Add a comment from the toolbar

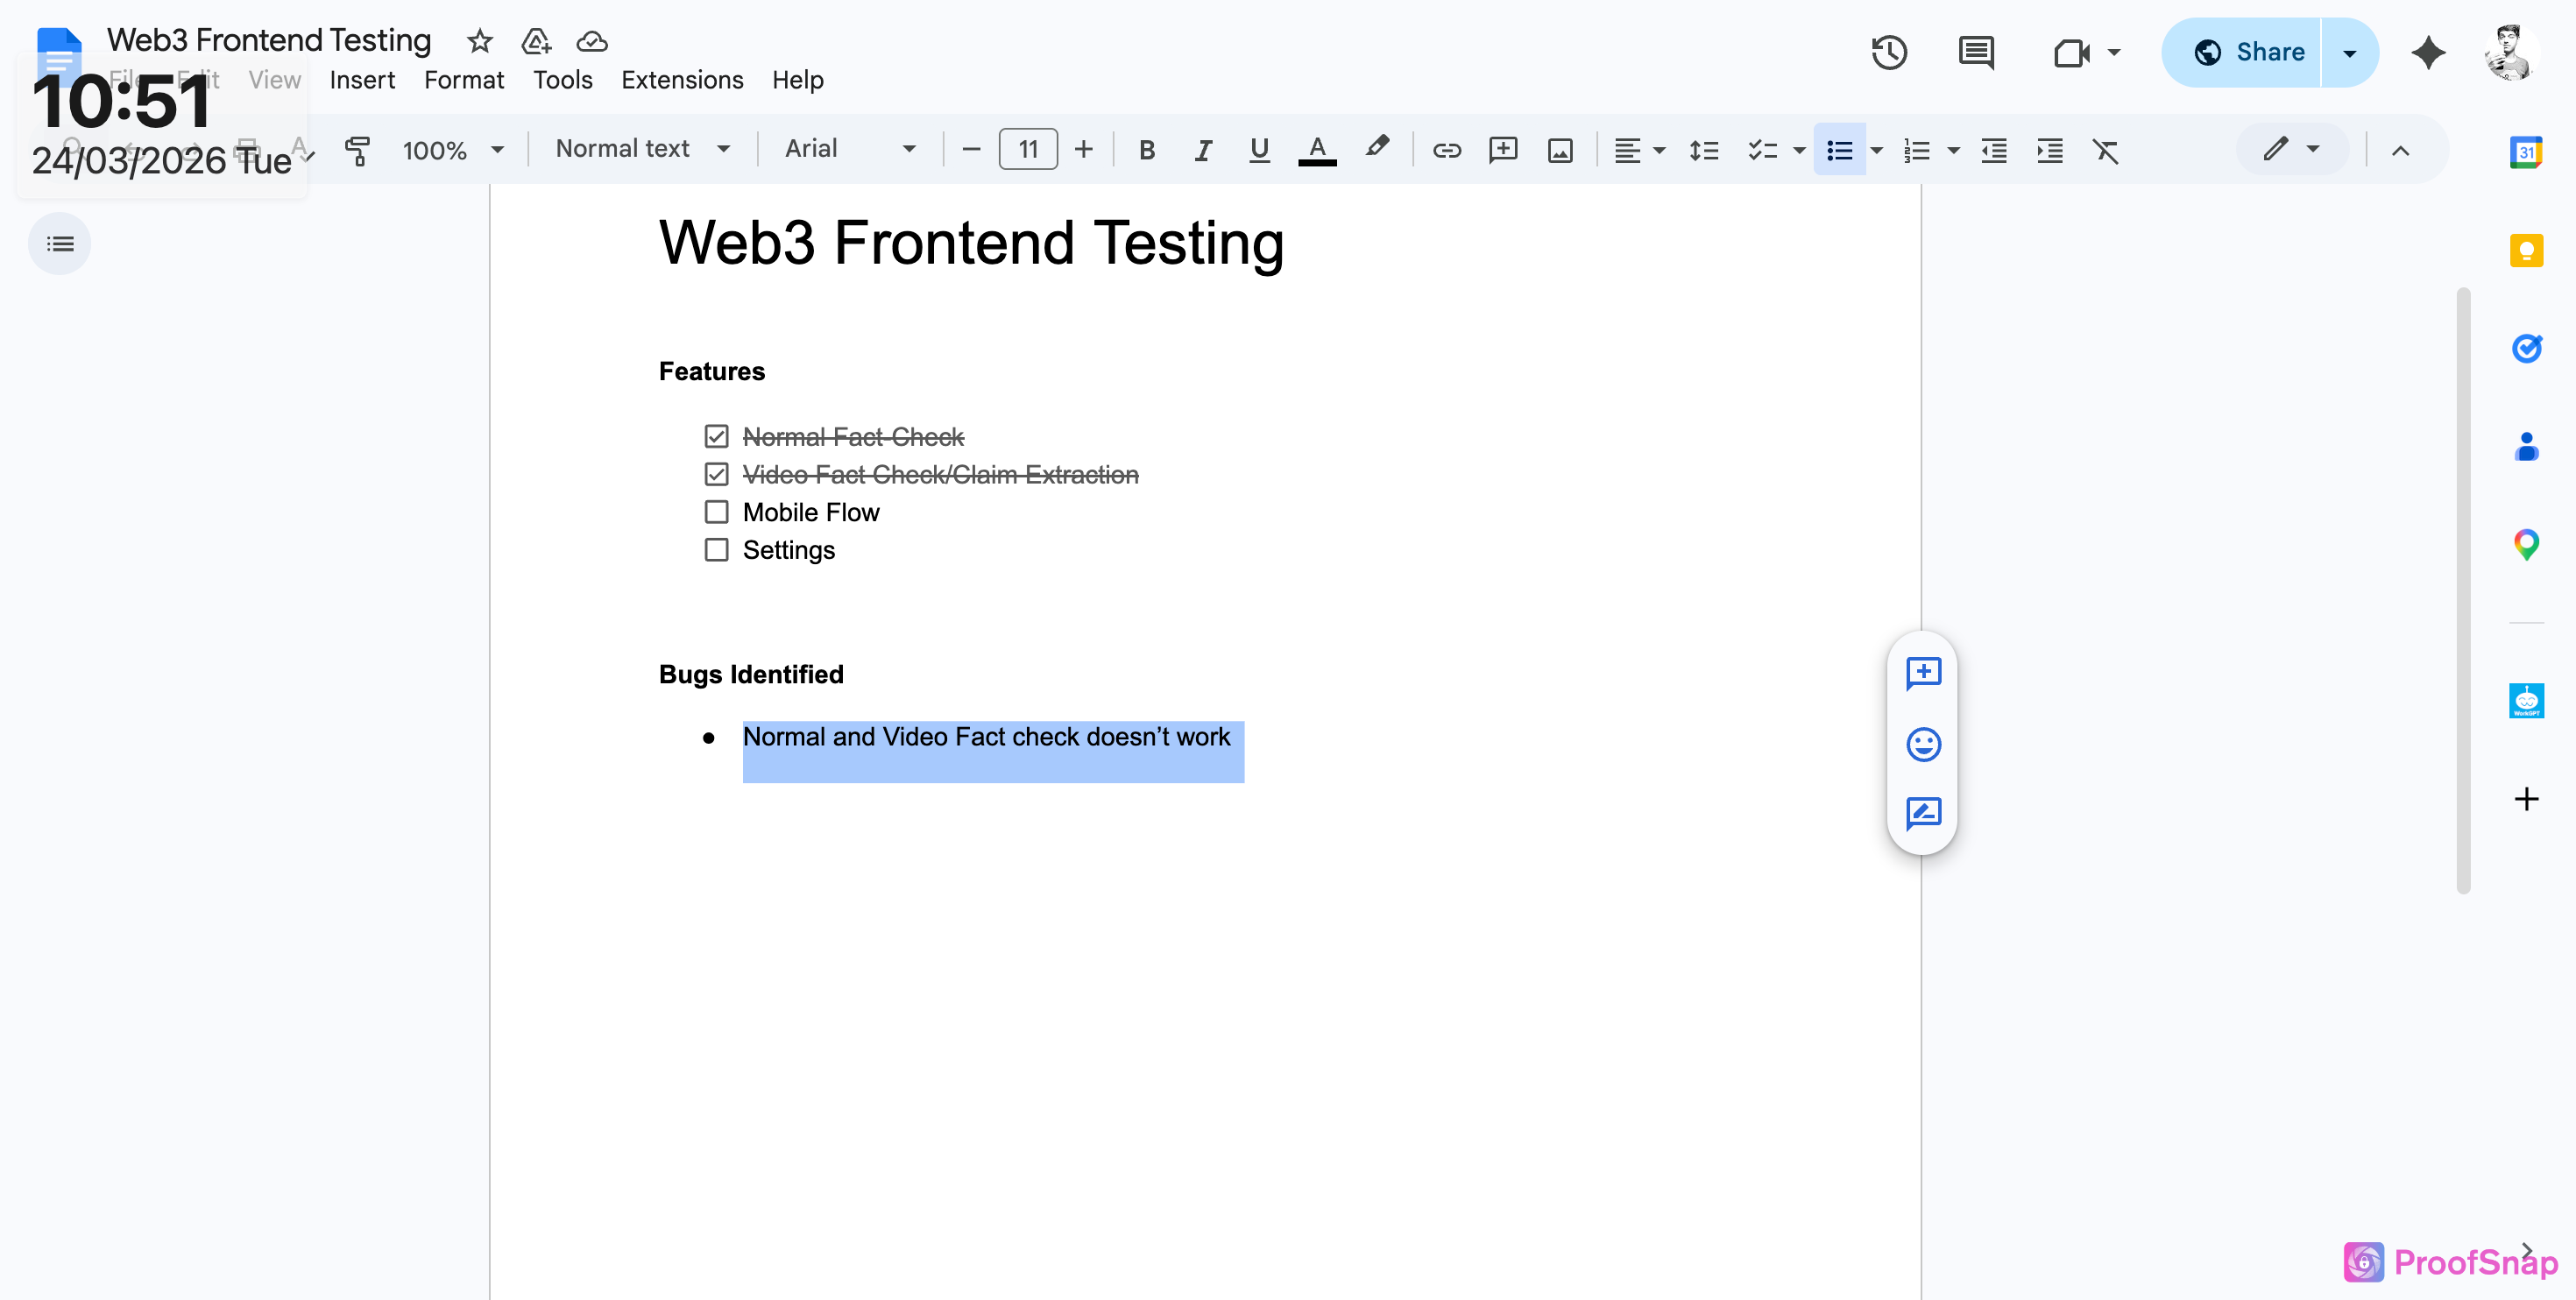click(x=1503, y=150)
